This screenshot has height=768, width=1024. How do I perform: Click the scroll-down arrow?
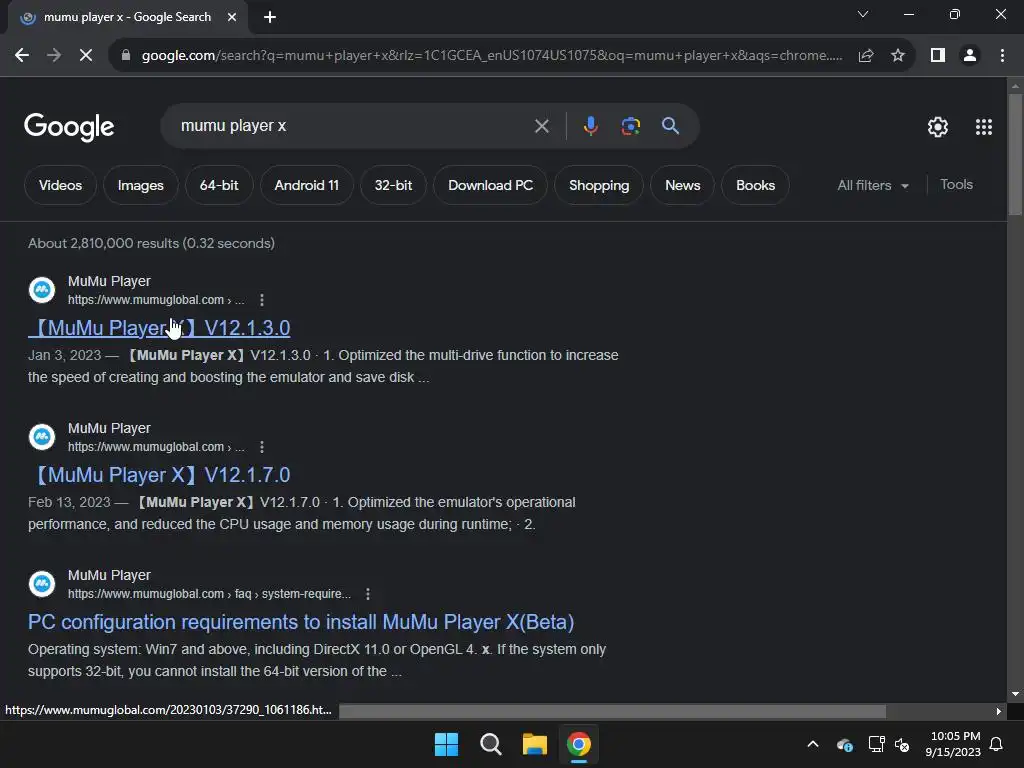pos(1015,694)
